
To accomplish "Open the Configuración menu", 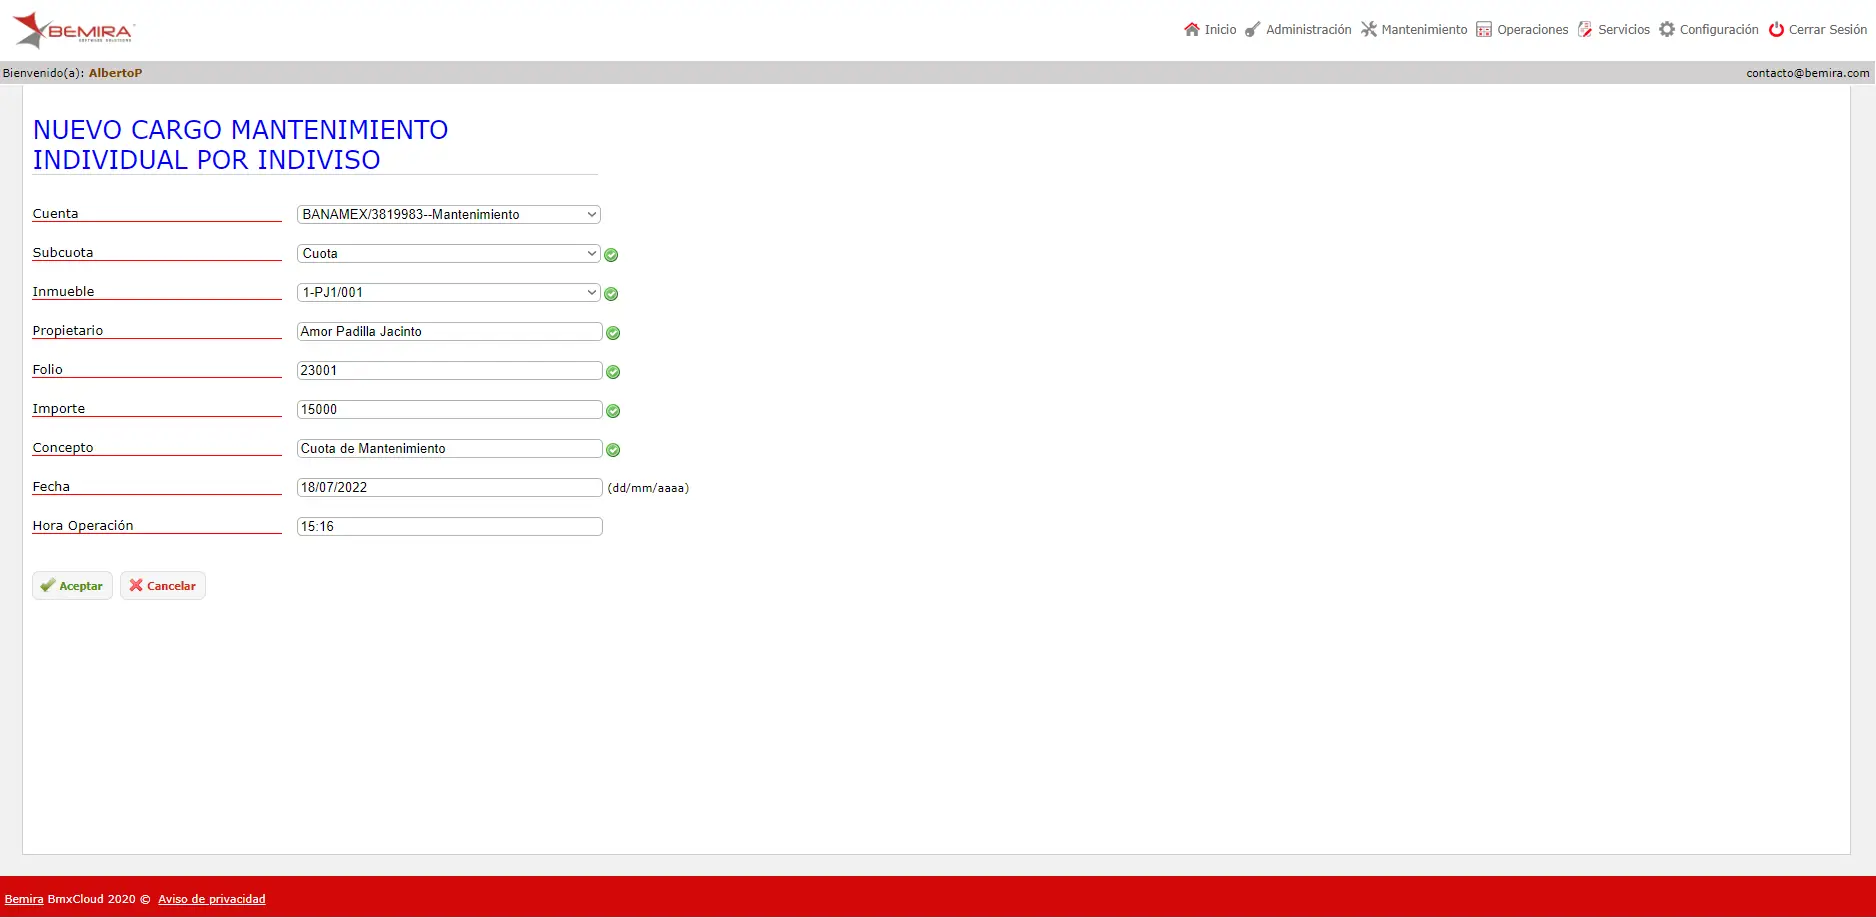I will (1709, 30).
